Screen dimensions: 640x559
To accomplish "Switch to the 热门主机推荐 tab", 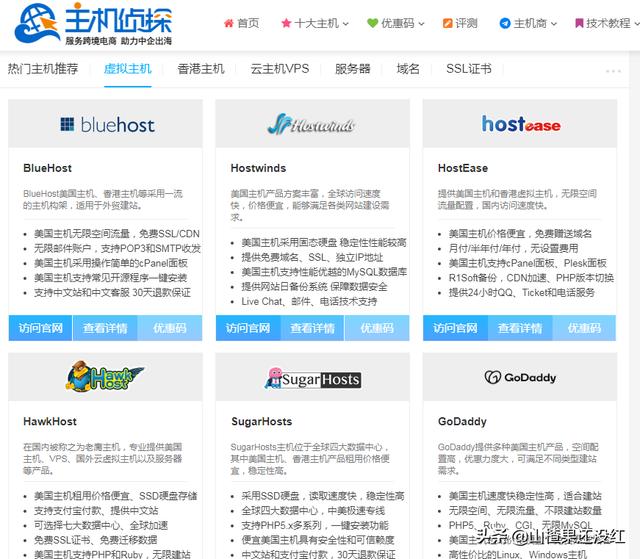I will pos(43,69).
